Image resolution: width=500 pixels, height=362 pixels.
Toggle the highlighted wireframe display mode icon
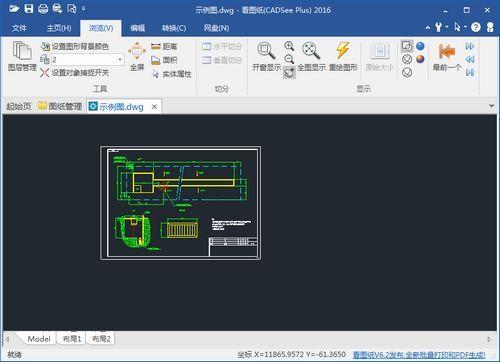point(407,46)
